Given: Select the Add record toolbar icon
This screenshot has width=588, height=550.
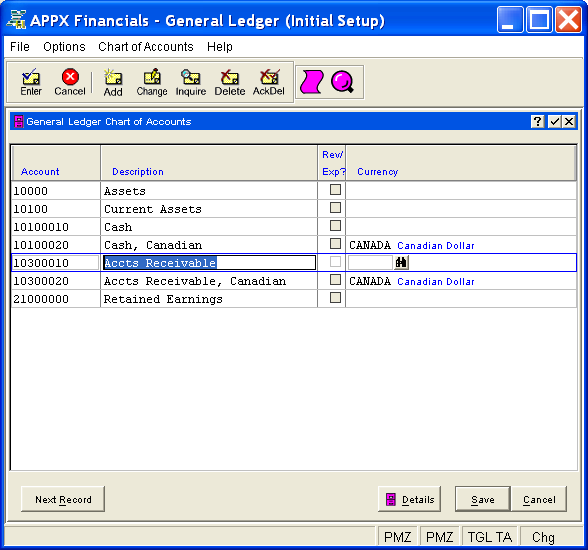Looking at the screenshot, I should click(113, 82).
